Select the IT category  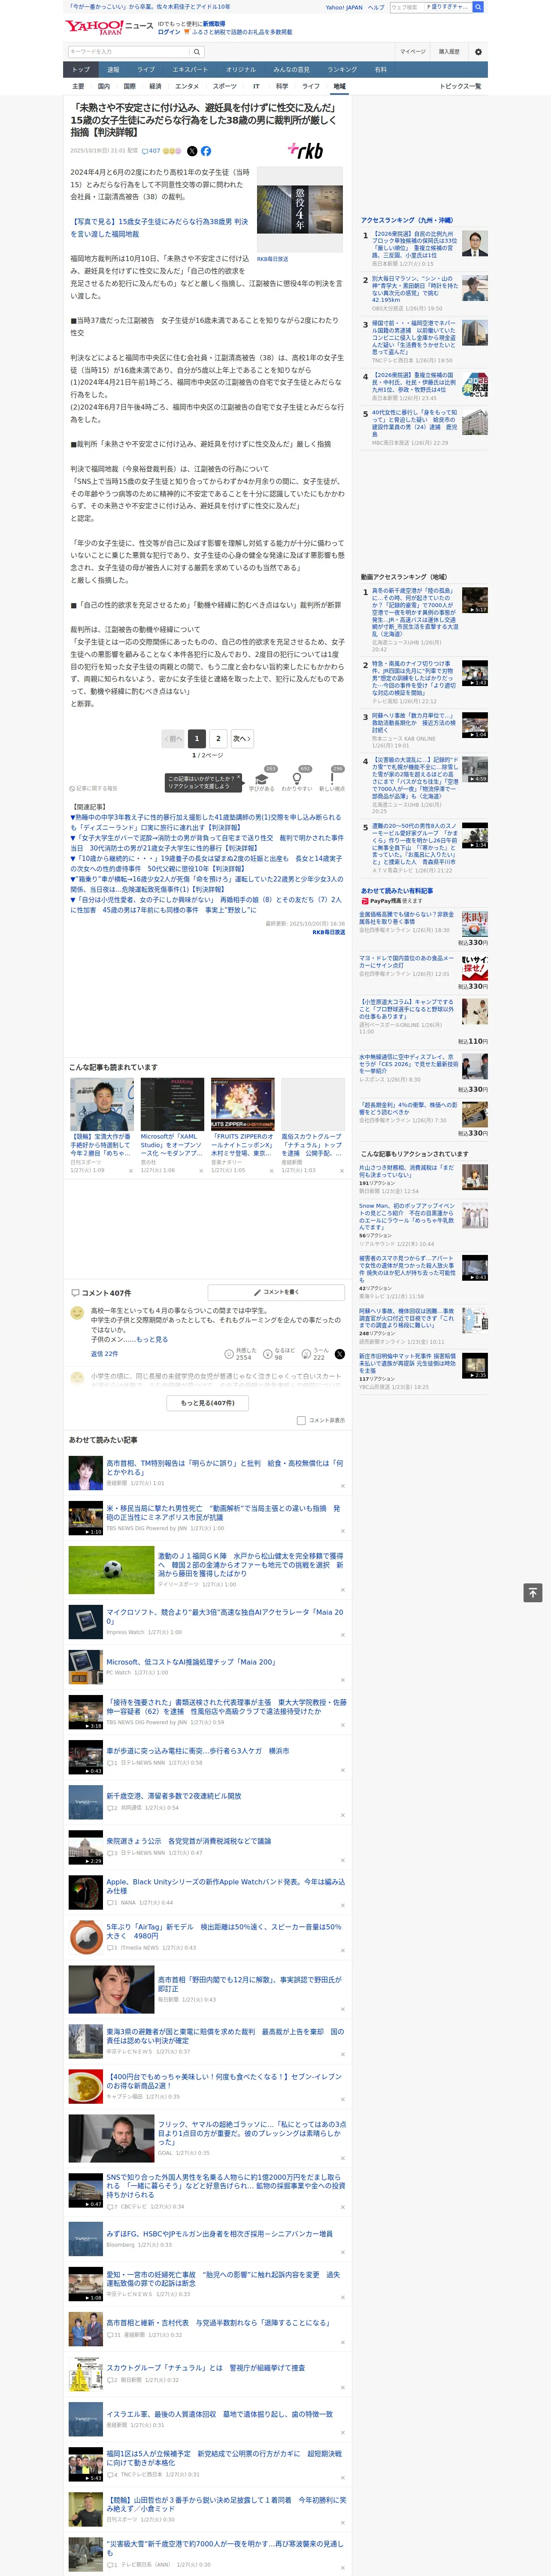(x=256, y=86)
